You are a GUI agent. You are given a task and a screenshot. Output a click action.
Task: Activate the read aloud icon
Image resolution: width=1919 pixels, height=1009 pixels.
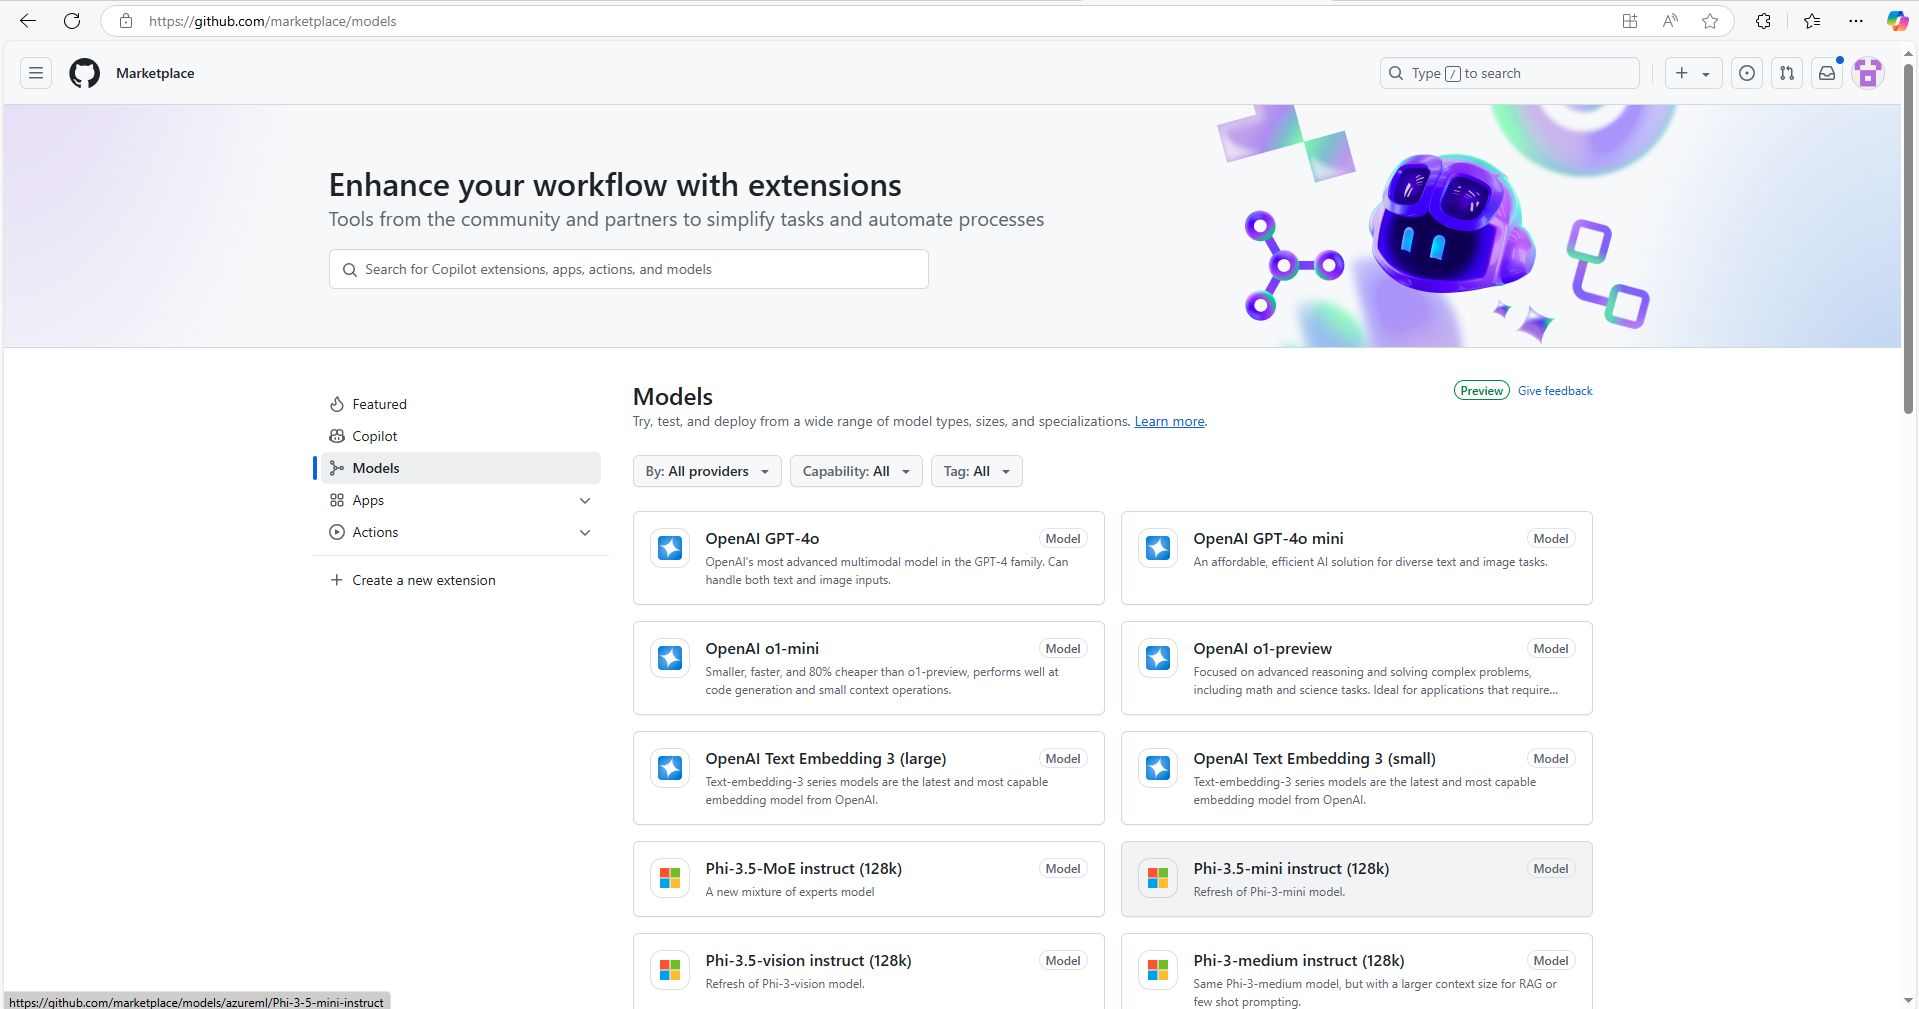[x=1670, y=21]
